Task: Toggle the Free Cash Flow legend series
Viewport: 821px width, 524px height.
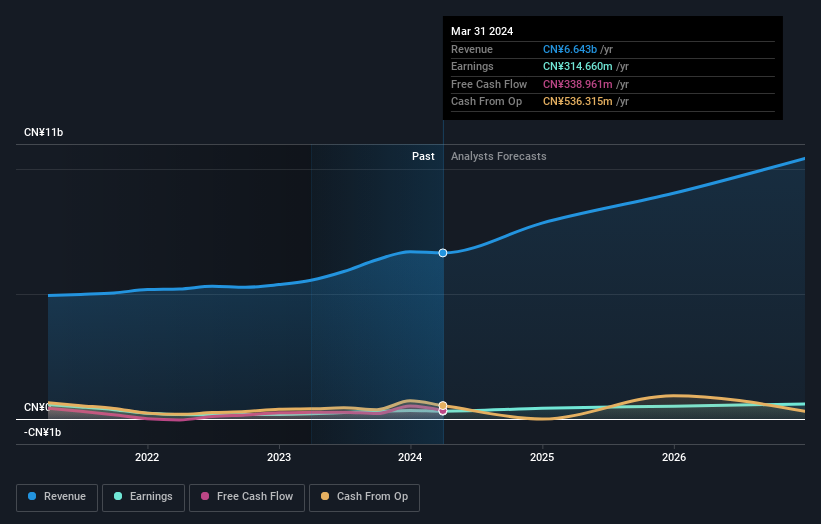Action: (x=247, y=497)
